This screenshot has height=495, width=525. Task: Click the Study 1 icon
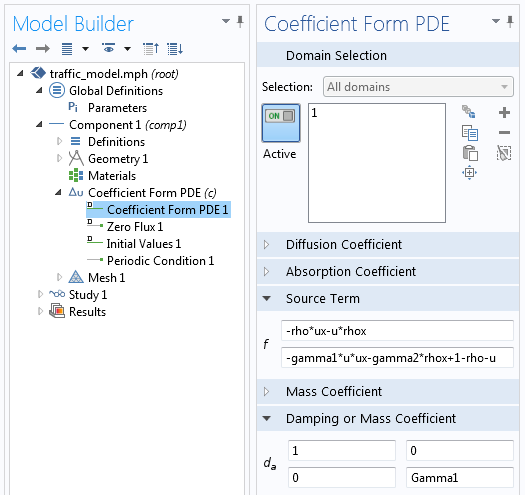pyautogui.click(x=57, y=294)
